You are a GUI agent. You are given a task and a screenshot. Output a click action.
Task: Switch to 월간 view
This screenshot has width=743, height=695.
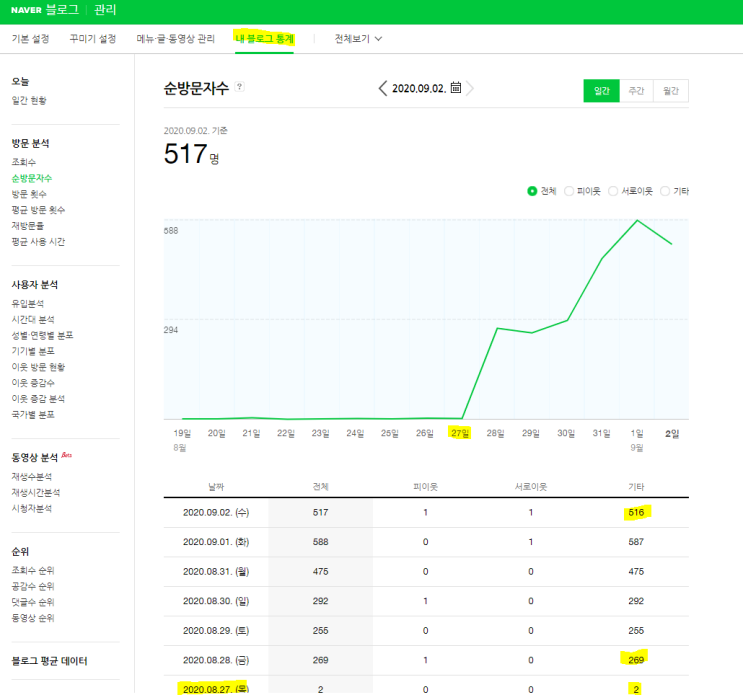click(x=671, y=90)
